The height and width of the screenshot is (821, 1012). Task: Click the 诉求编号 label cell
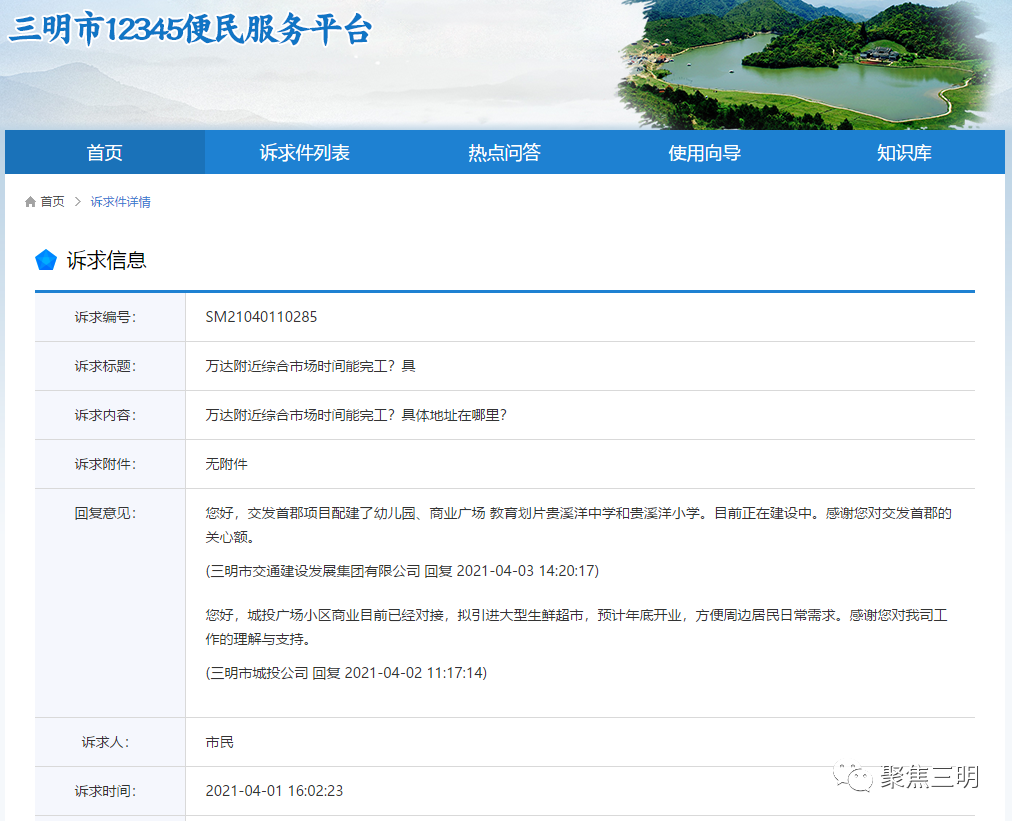(x=110, y=317)
